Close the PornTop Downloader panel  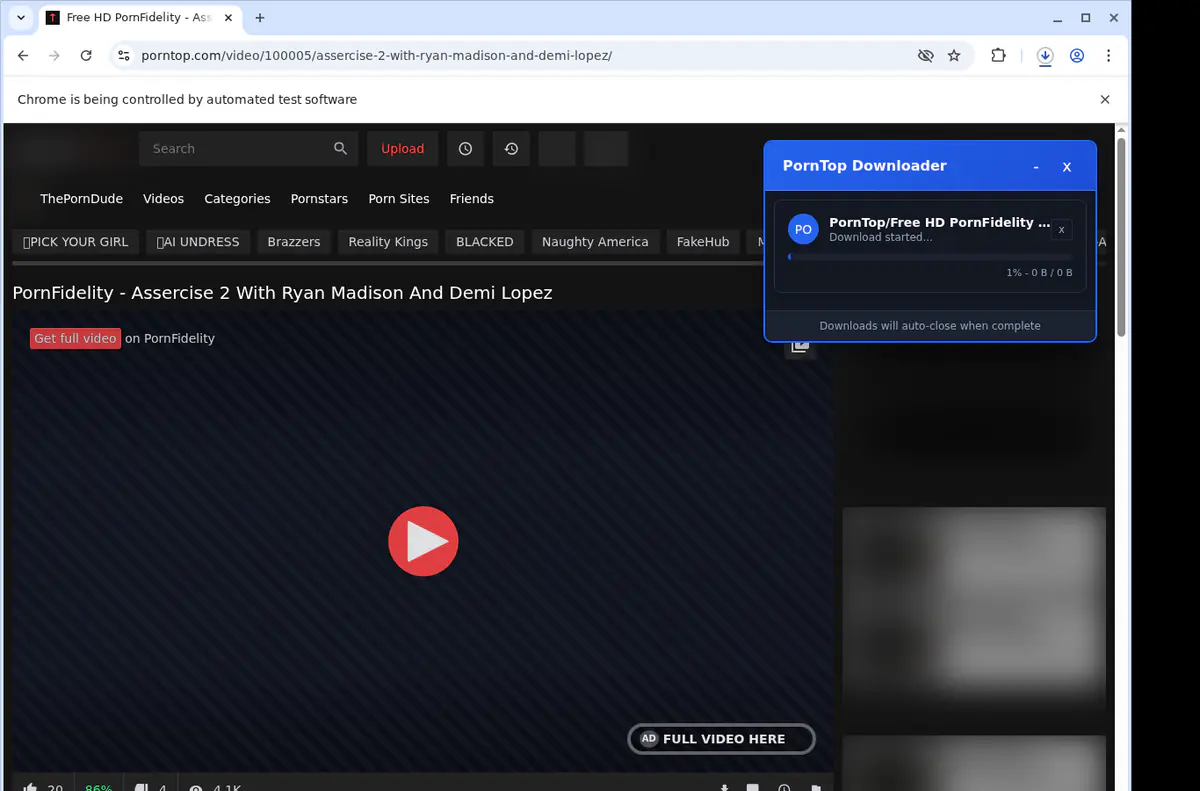[1067, 167]
